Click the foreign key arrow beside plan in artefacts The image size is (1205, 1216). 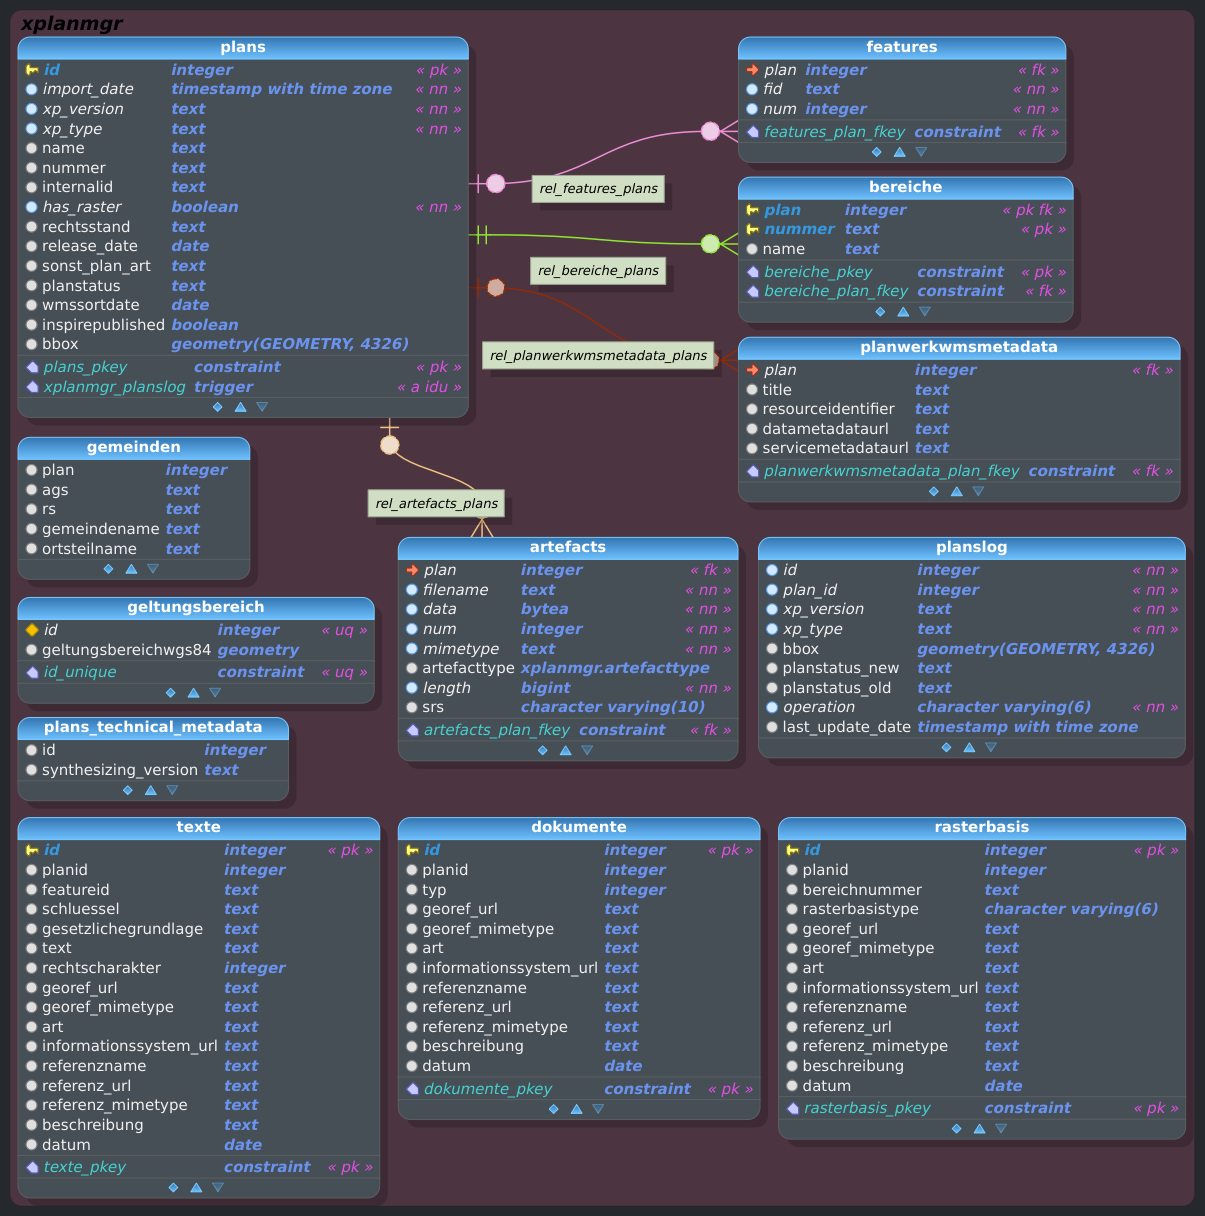412,570
